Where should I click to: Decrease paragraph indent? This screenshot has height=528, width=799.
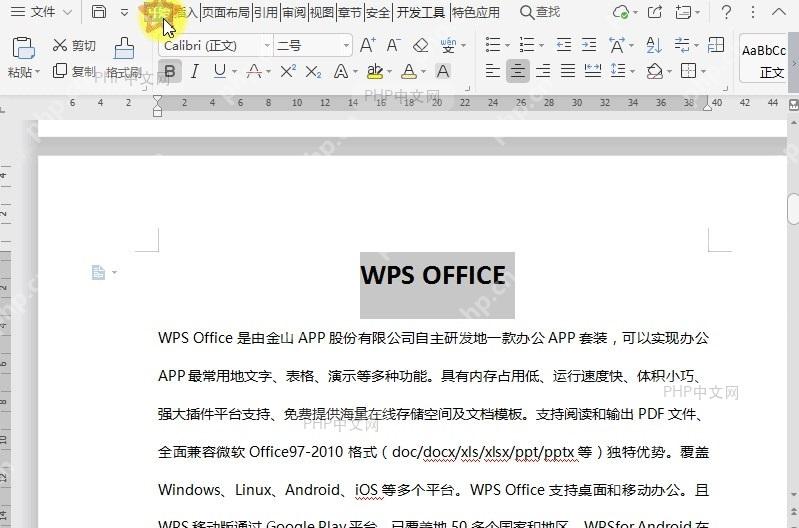point(564,45)
